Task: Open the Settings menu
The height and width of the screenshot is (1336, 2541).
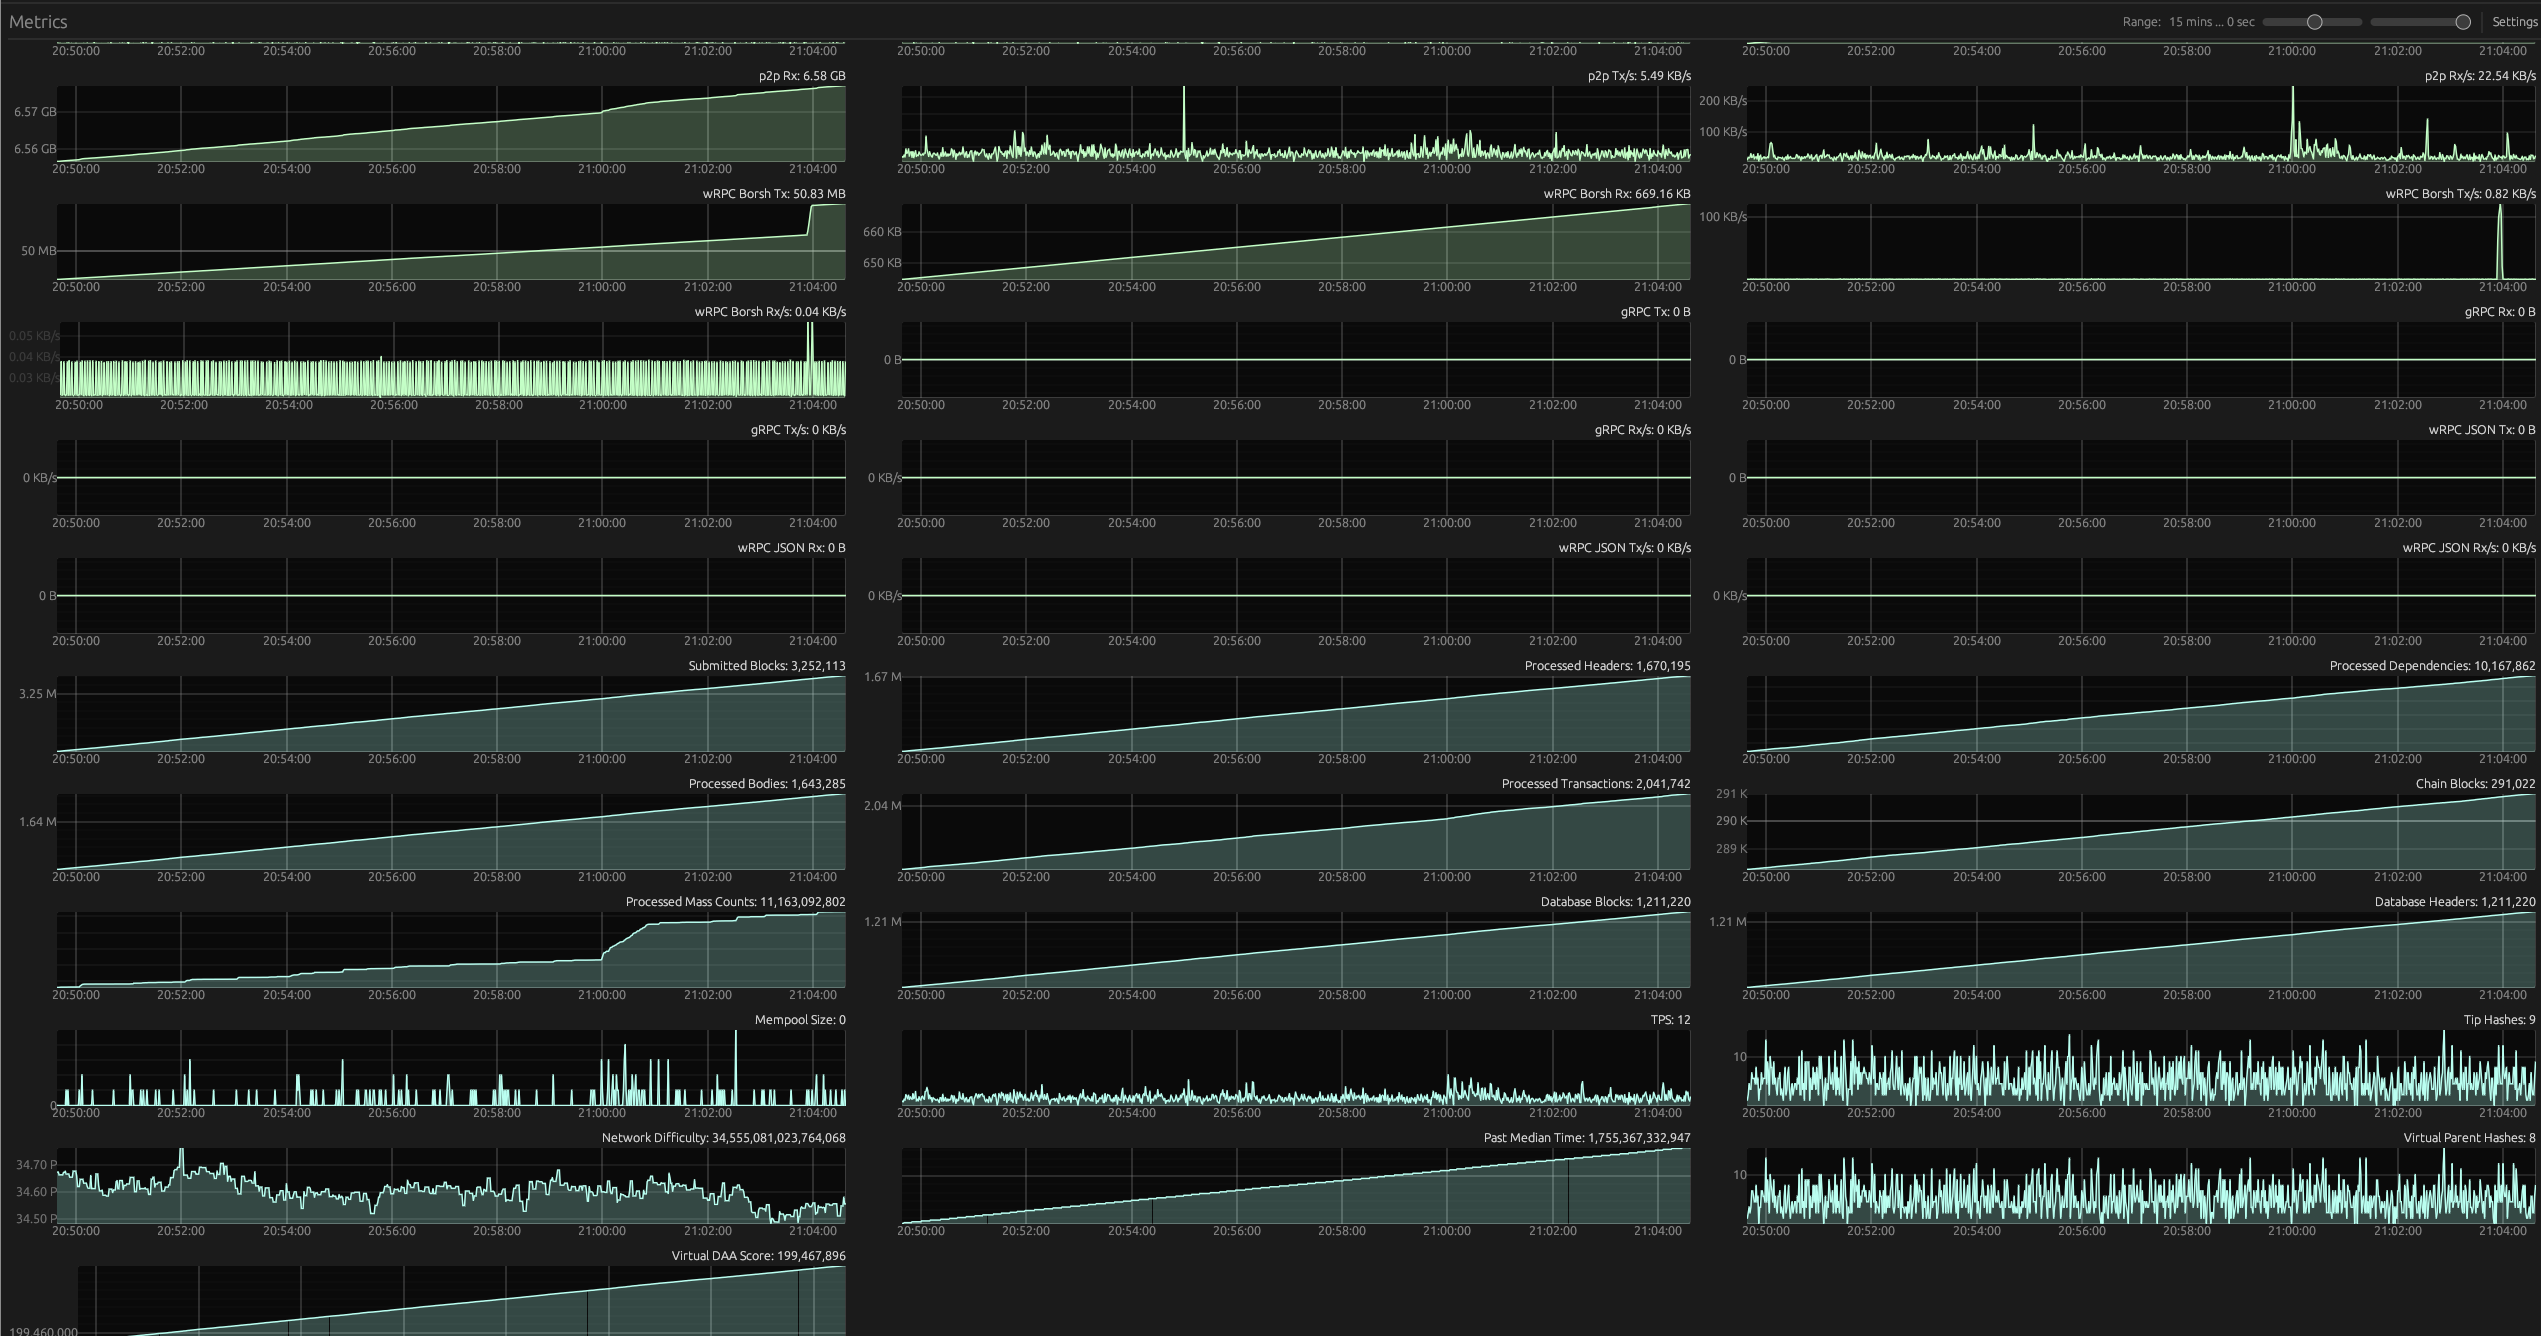Action: coord(2513,22)
